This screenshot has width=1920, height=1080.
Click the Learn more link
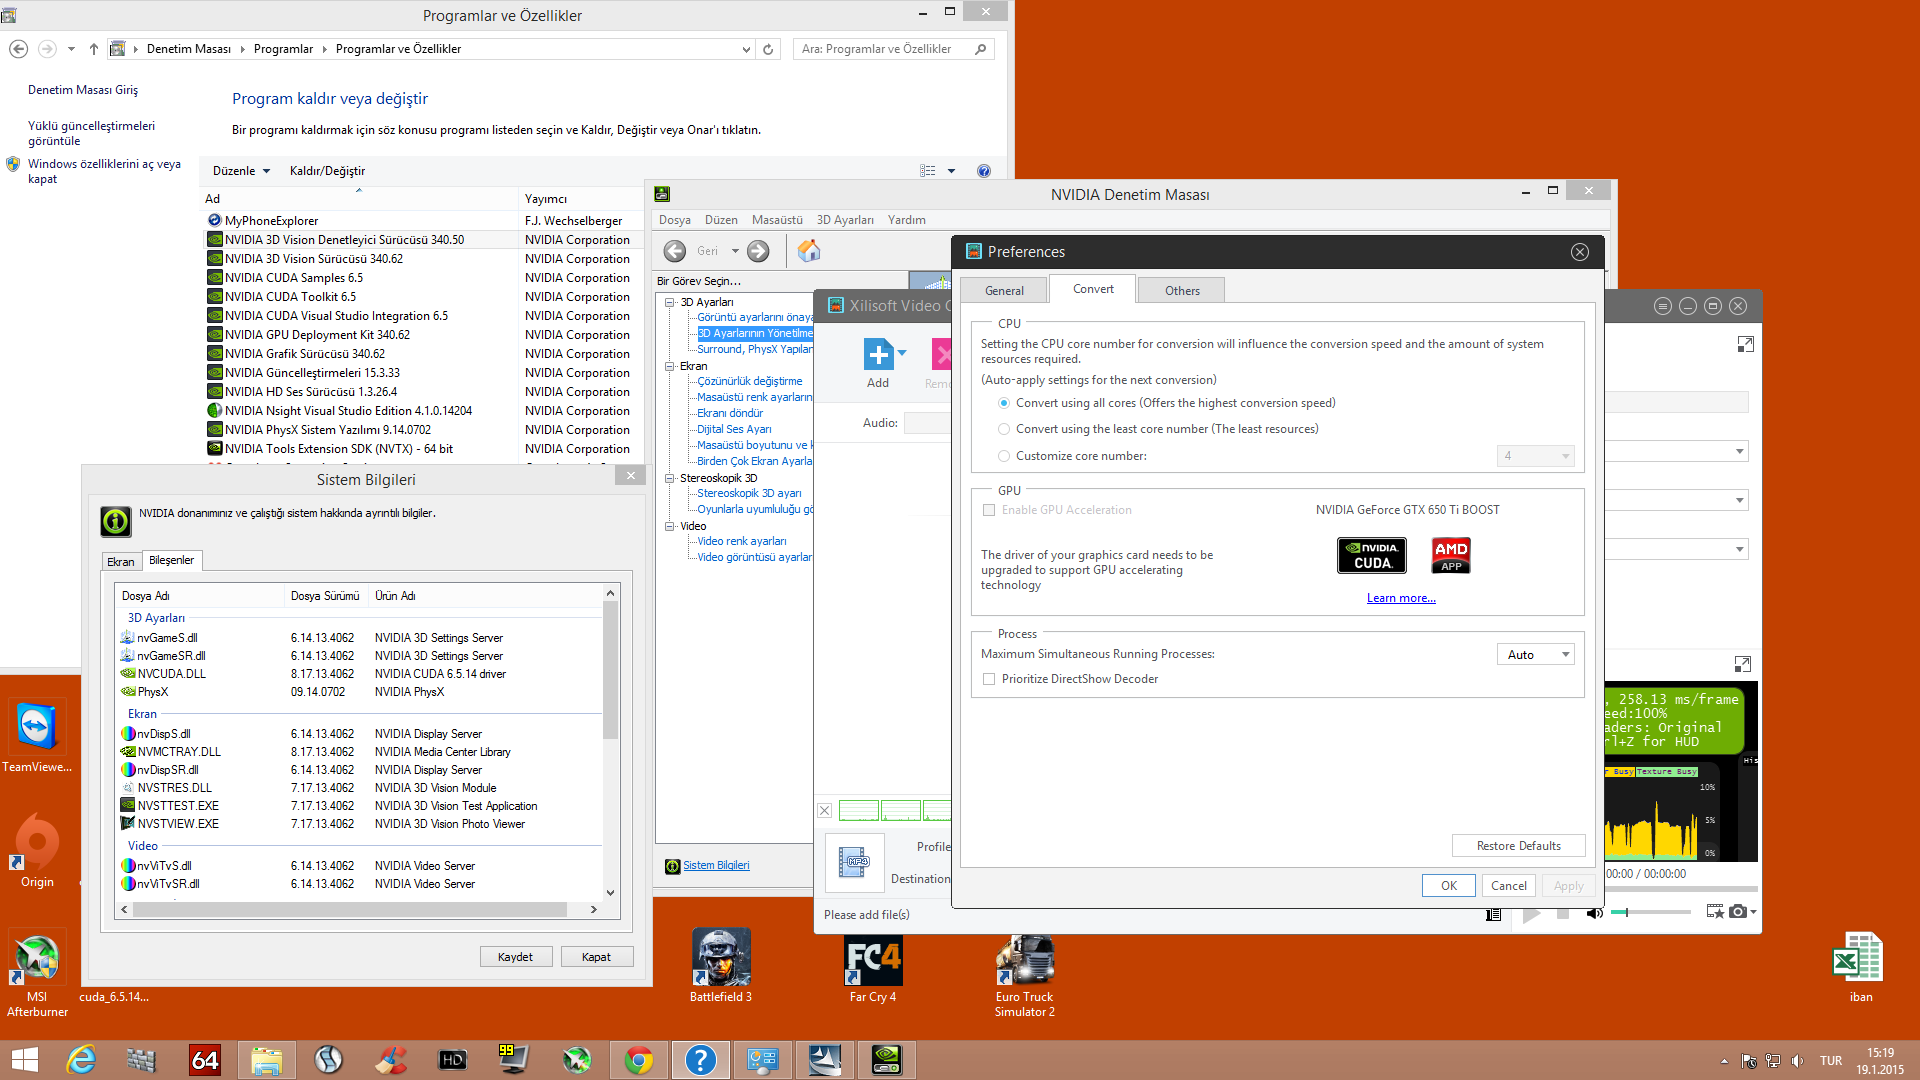1401,598
